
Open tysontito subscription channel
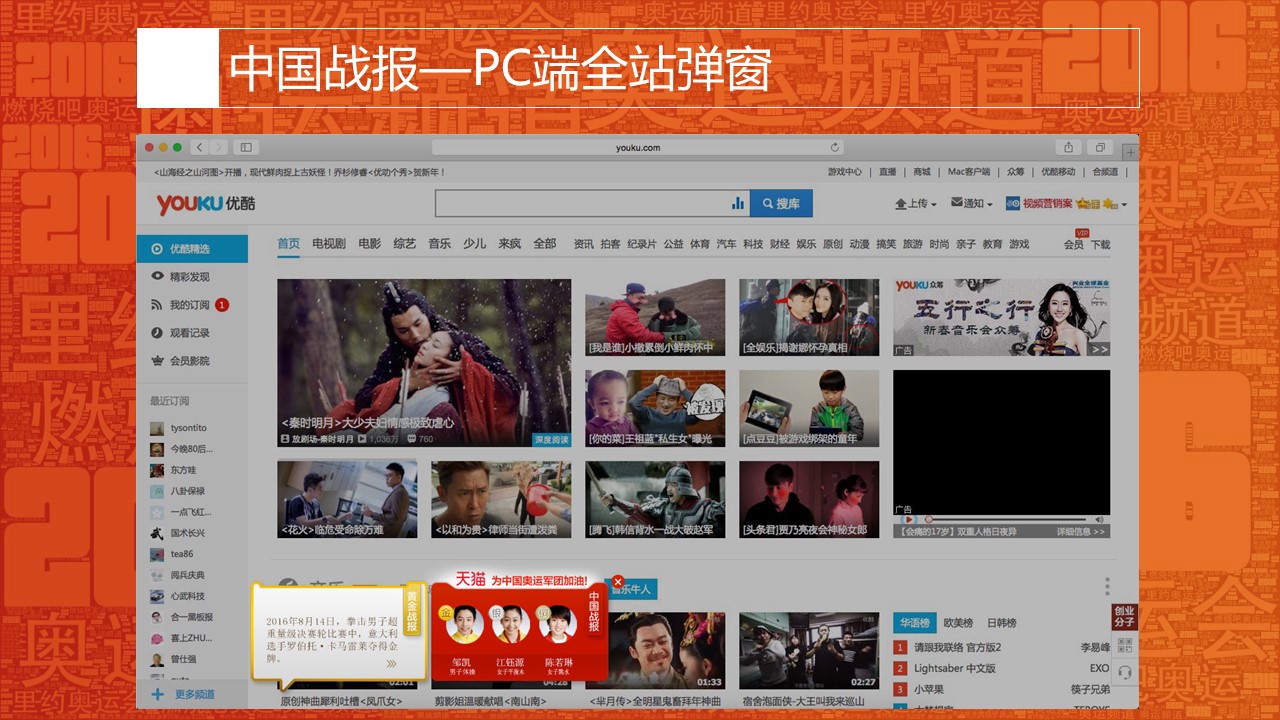click(179, 428)
